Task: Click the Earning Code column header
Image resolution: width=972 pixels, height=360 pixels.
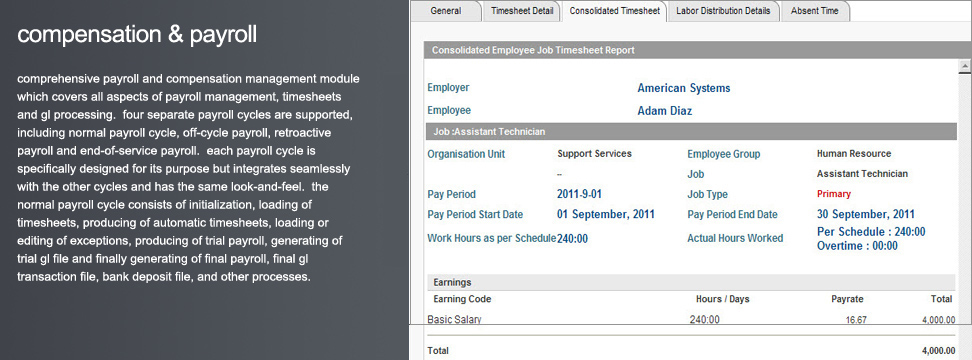Action: tap(462, 299)
